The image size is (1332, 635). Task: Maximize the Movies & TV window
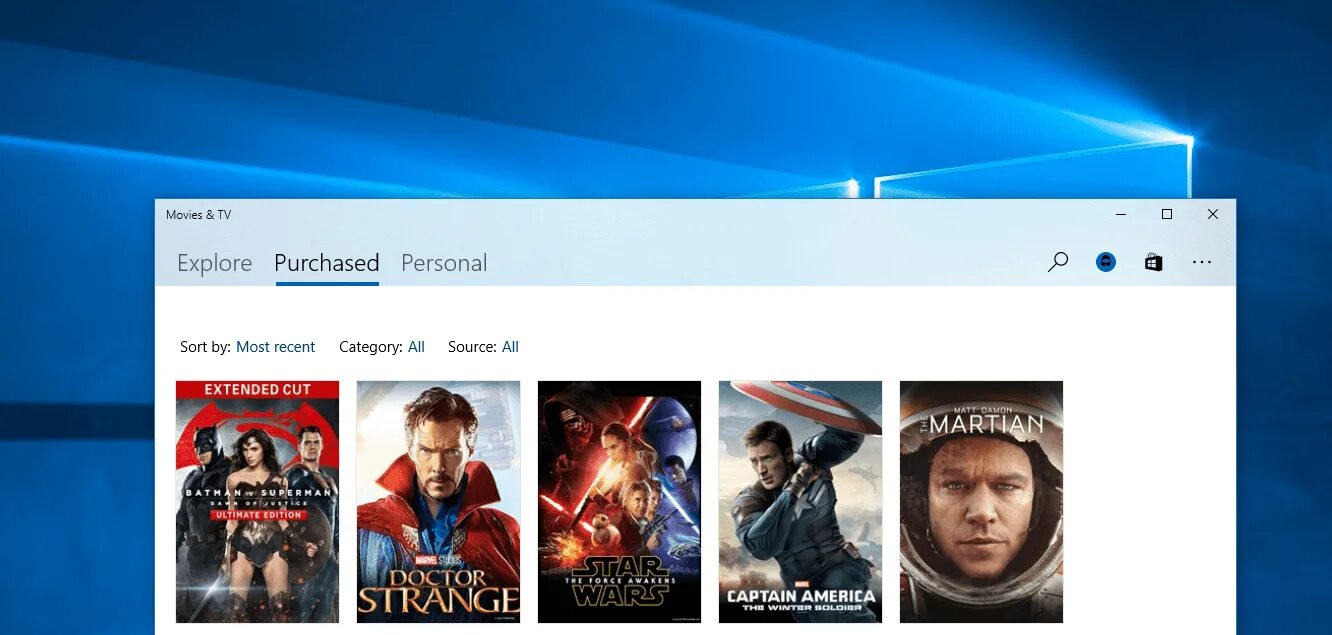point(1167,214)
